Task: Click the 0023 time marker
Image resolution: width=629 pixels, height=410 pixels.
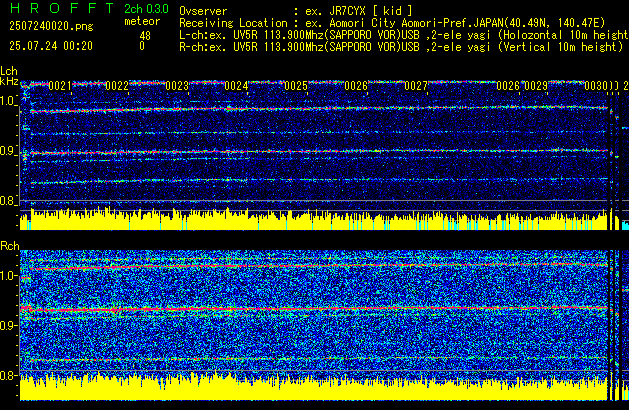Action: [x=177, y=86]
